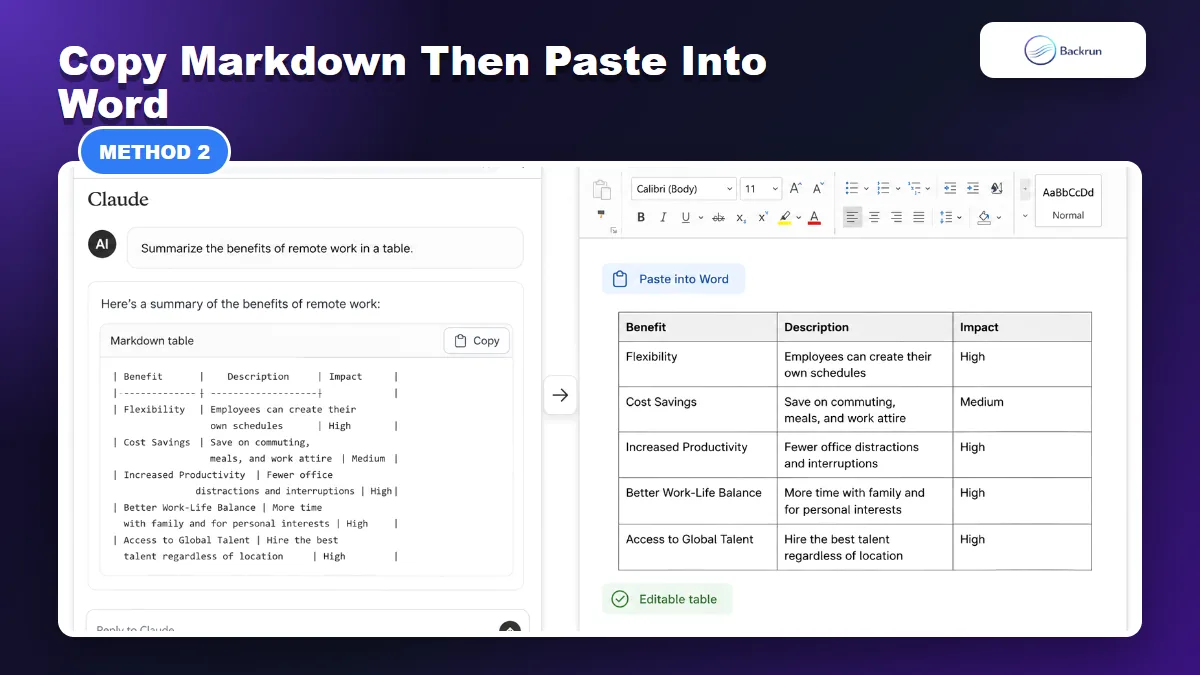Click the Editable table badge
1200x675 pixels.
coord(667,599)
